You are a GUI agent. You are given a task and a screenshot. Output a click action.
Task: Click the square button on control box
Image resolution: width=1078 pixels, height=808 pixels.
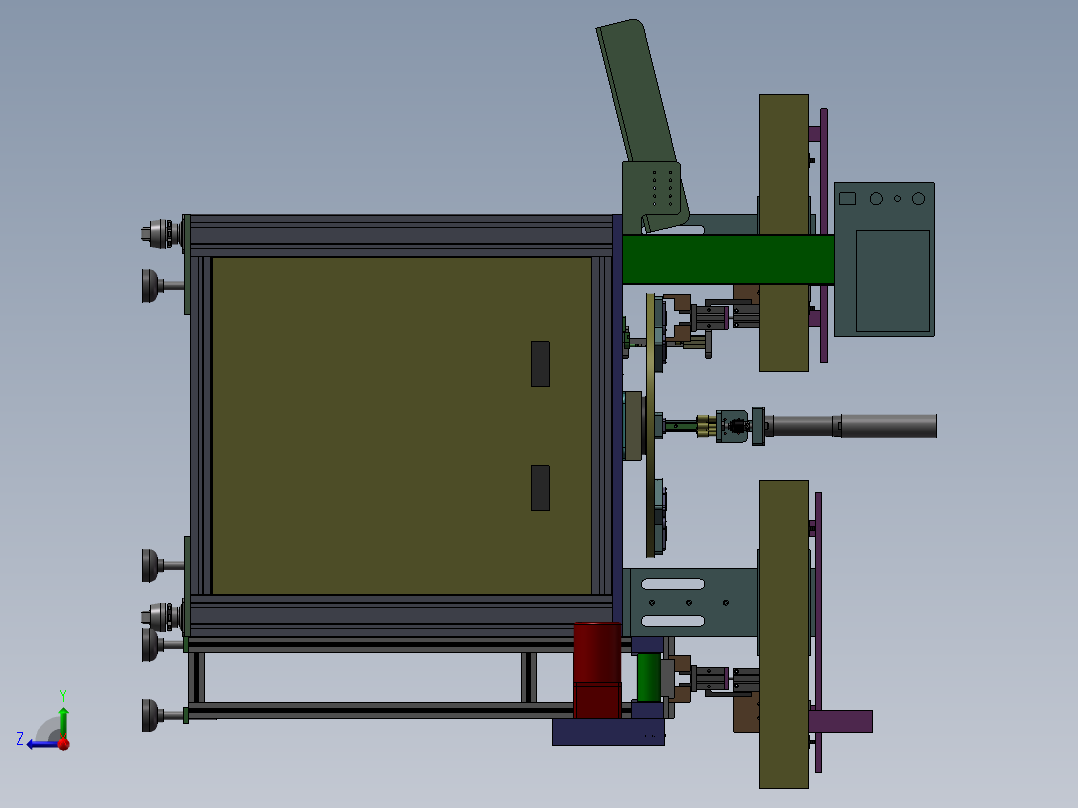848,198
